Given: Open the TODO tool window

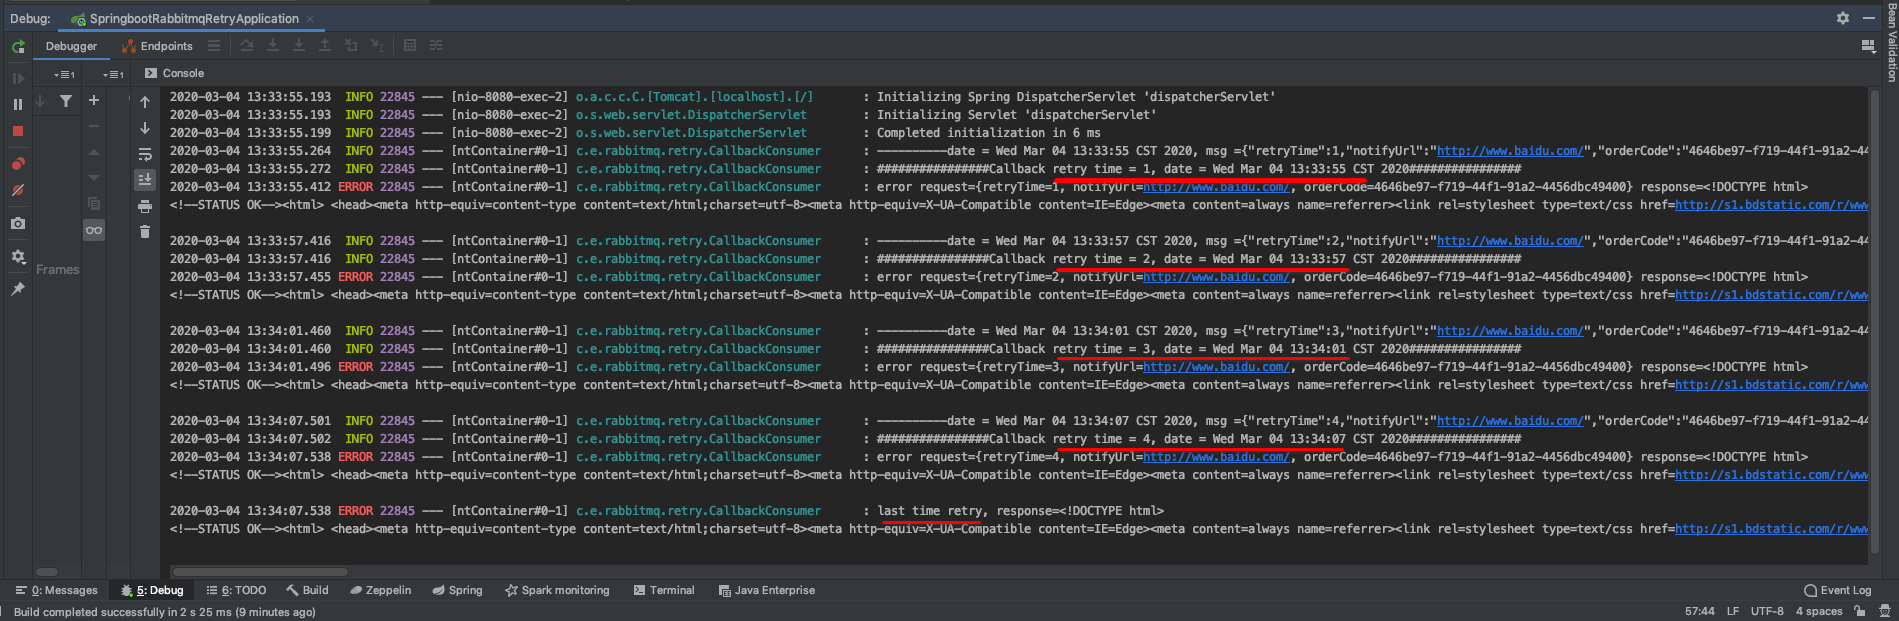Looking at the screenshot, I should (x=237, y=590).
